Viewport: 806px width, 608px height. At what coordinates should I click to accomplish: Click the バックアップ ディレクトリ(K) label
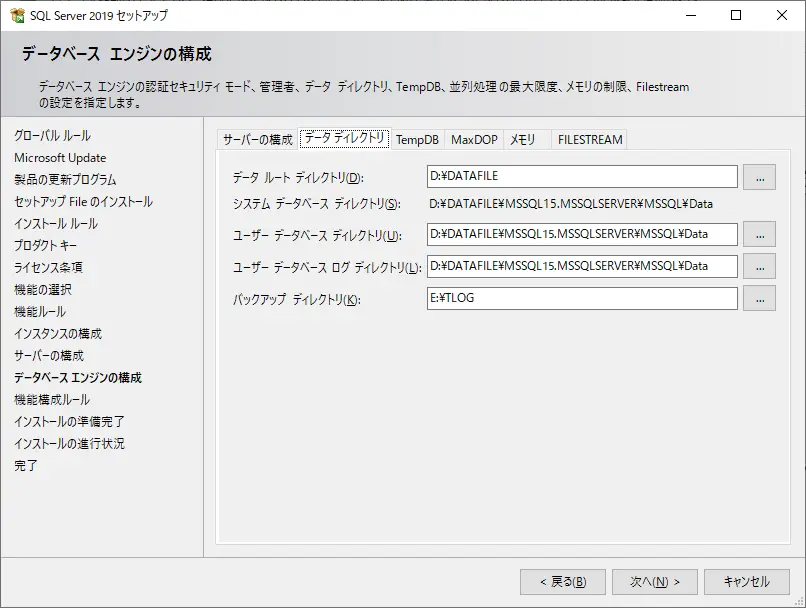(x=297, y=300)
